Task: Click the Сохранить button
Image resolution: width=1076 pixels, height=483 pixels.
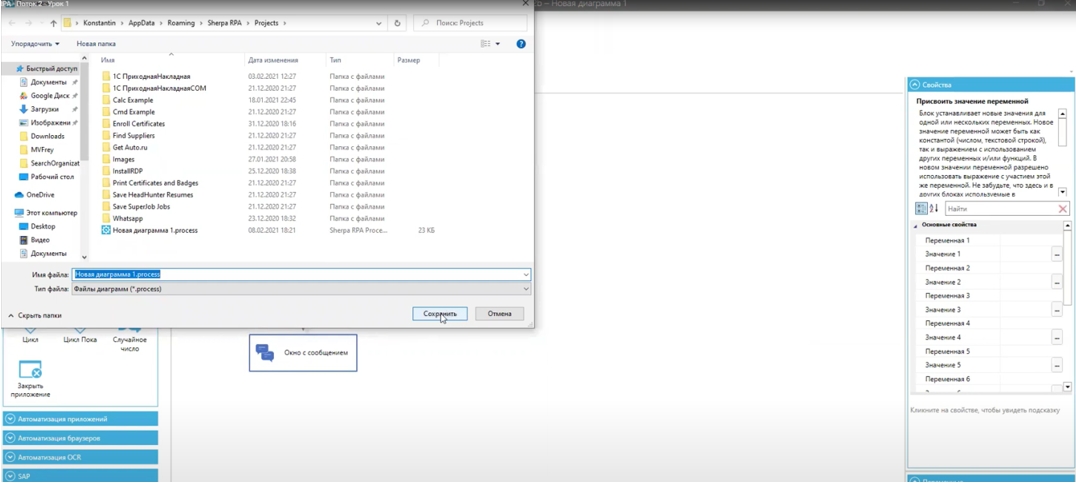Action: pyautogui.click(x=439, y=314)
